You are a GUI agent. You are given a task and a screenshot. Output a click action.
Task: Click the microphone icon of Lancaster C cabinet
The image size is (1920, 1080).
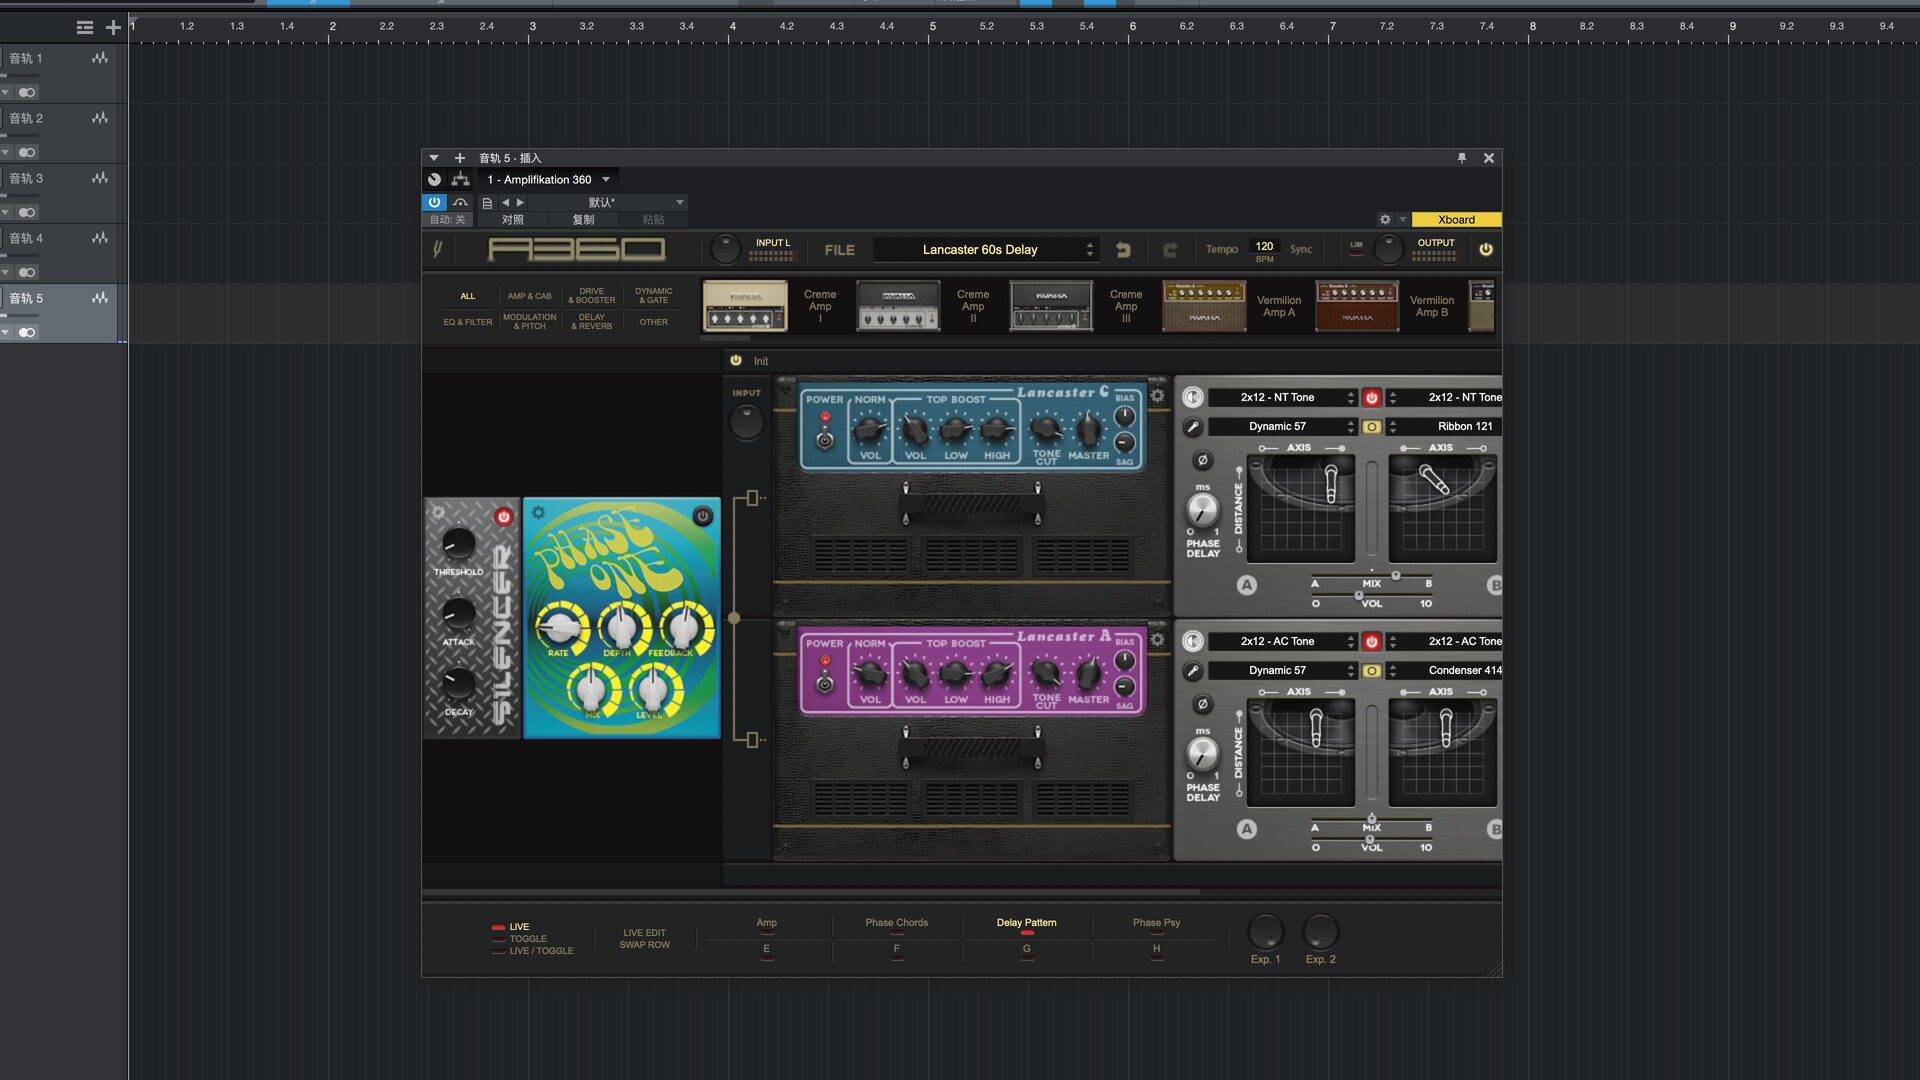coord(1192,427)
